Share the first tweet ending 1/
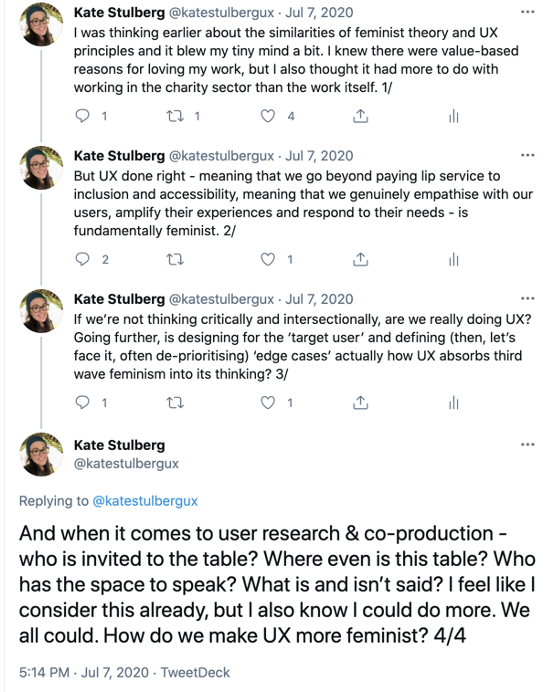550x692 pixels. pos(361,116)
